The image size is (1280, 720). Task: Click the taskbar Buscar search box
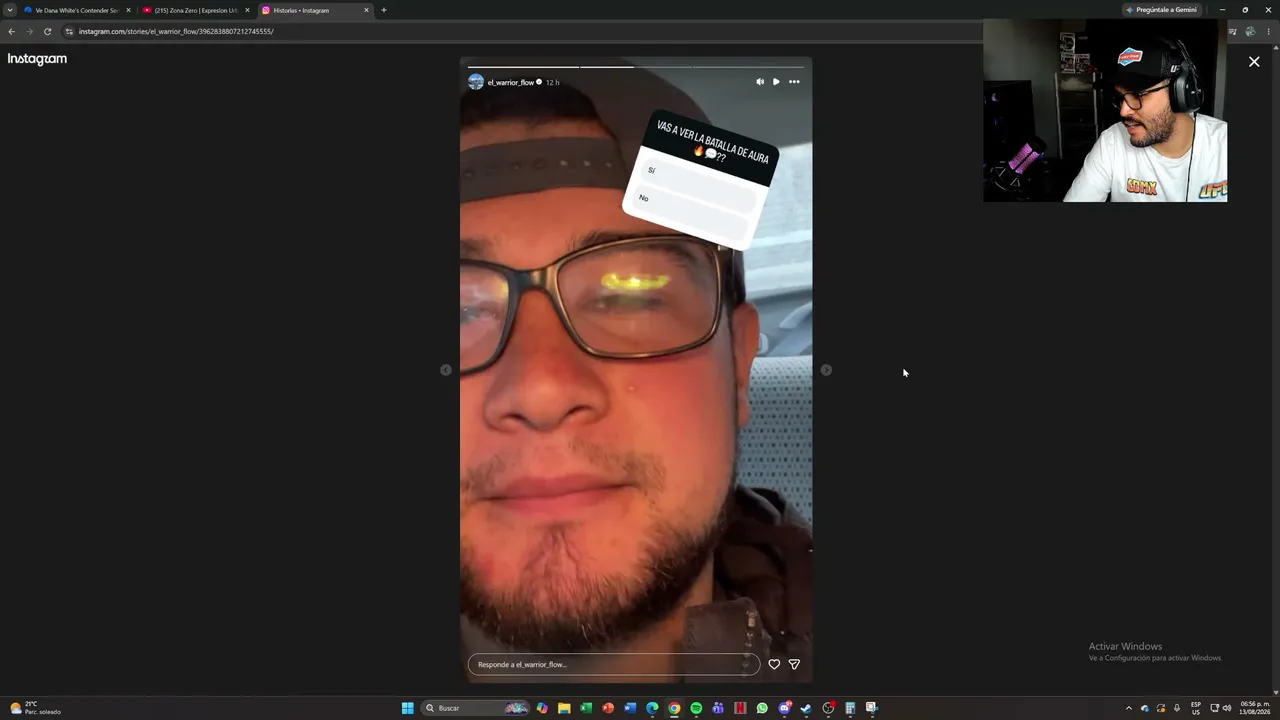pyautogui.click(x=475, y=708)
